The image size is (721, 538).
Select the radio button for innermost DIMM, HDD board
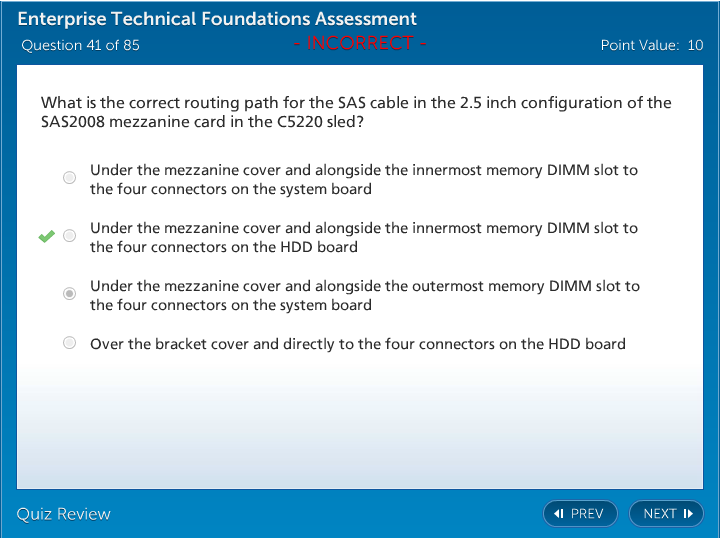click(69, 236)
